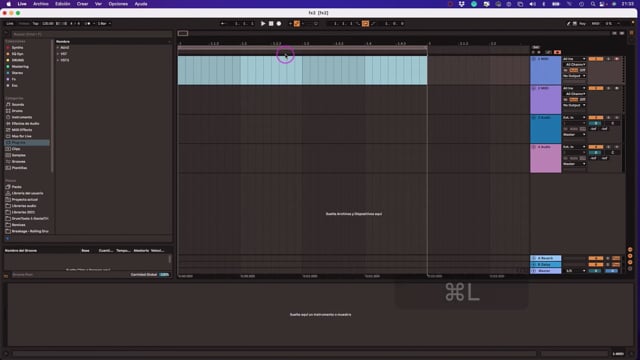The image size is (640, 360).
Task: Toggle the orange Loop switch
Action: [x=365, y=24]
